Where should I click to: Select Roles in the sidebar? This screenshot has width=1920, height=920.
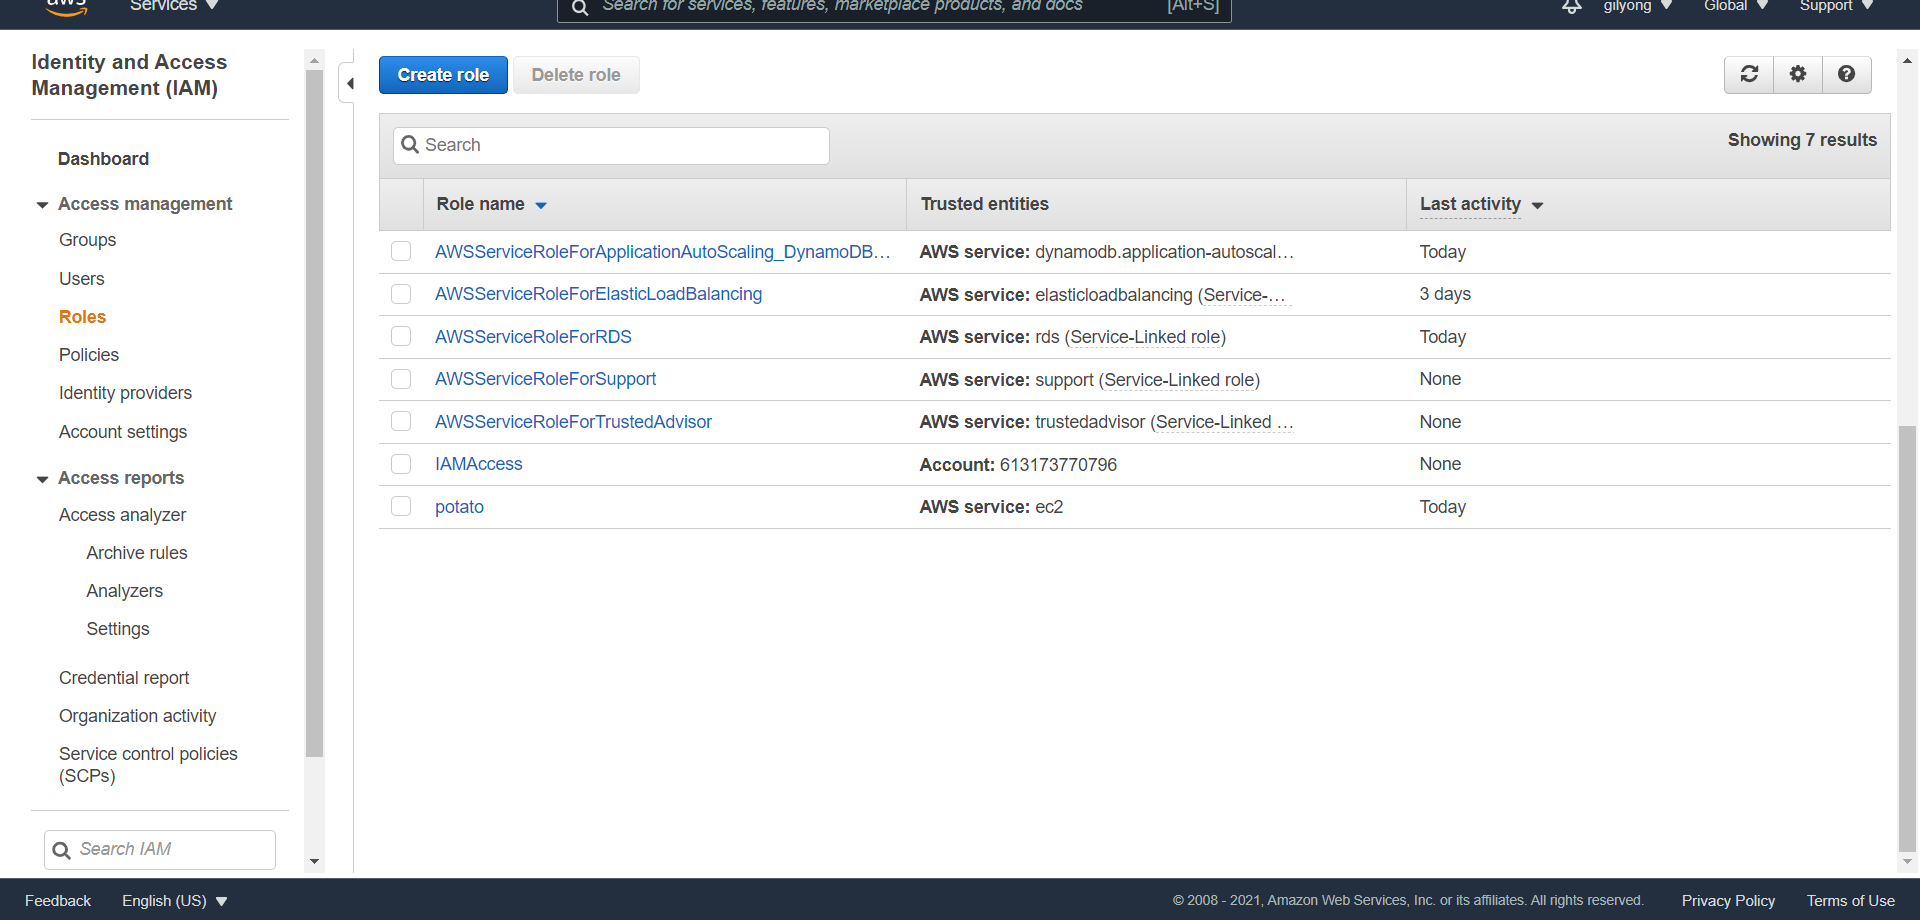pyautogui.click(x=82, y=317)
